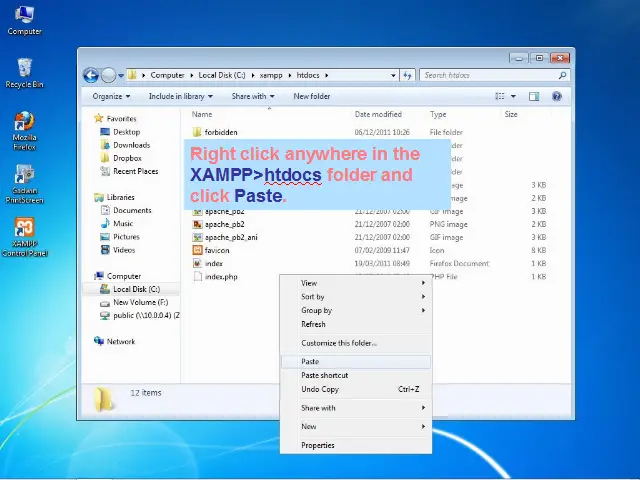Image resolution: width=640 pixels, height=480 pixels.
Task: Open Favorites star in navigation pane
Action: (x=98, y=118)
